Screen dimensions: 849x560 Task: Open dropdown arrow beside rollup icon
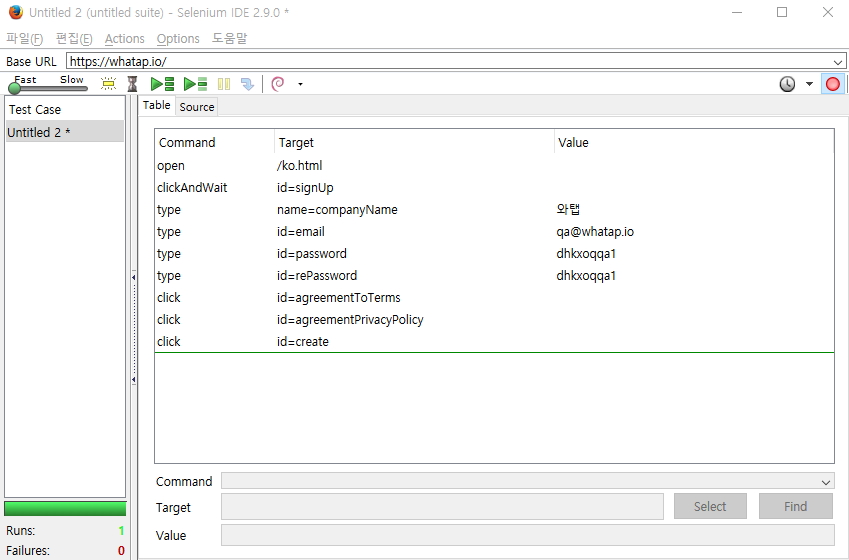(x=301, y=84)
